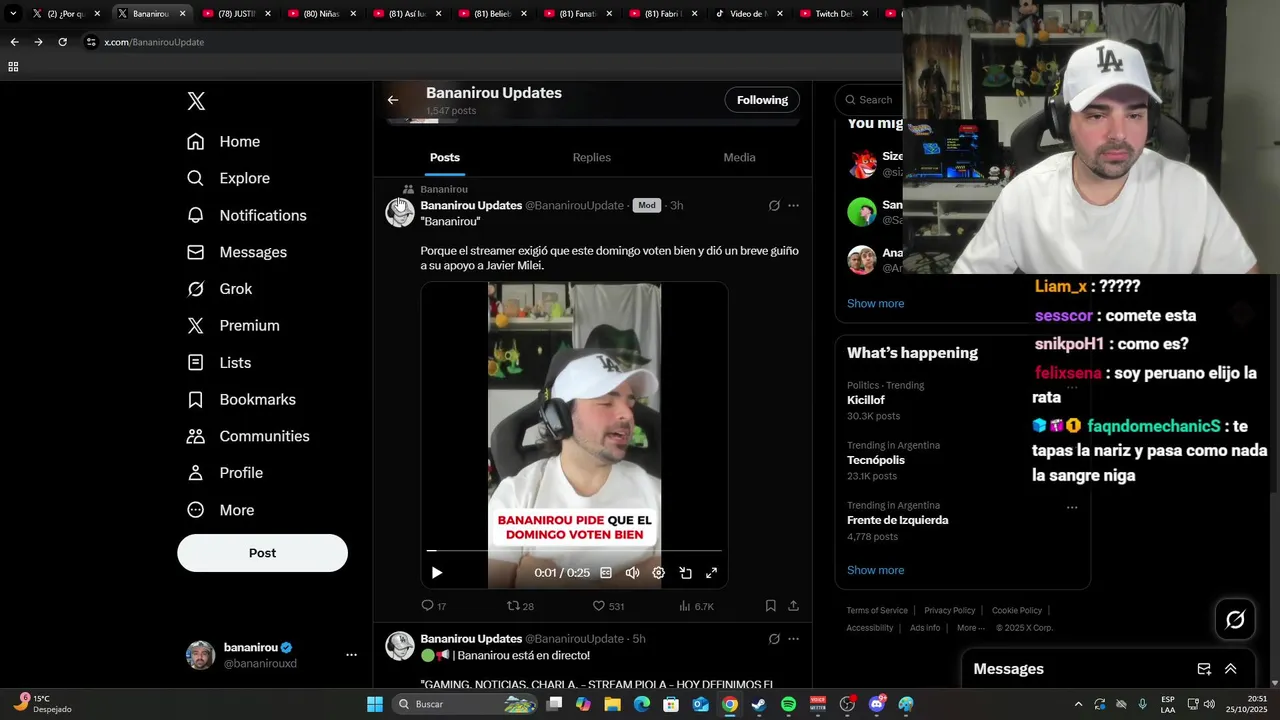Open options for Frente de Izquierda trend

(x=1072, y=507)
